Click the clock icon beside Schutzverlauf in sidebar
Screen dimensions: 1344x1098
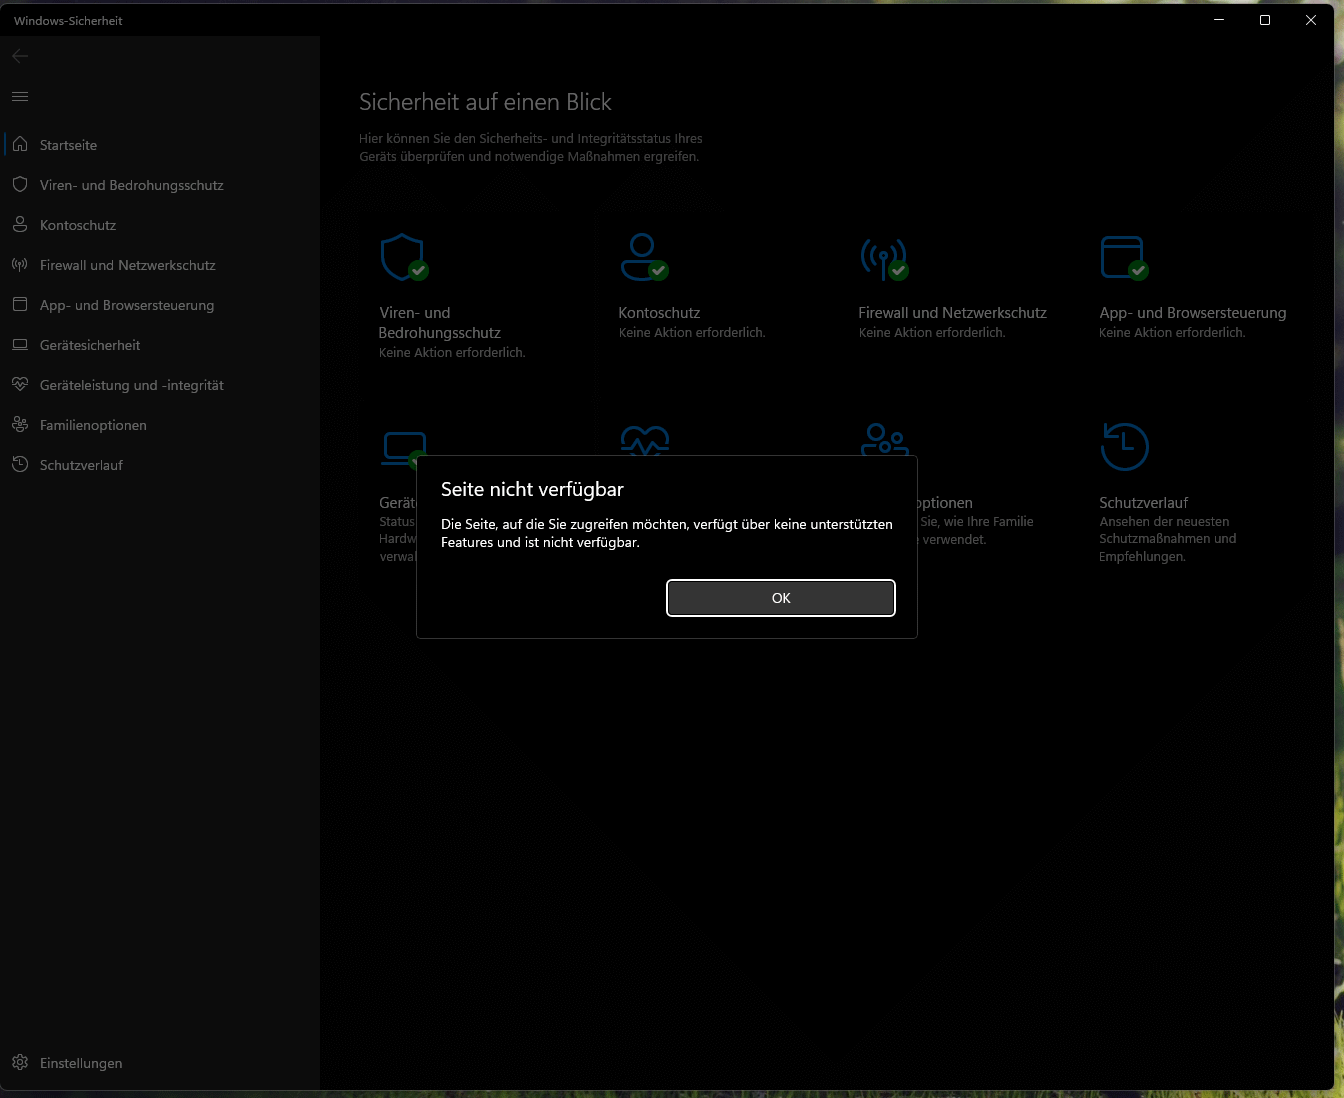[x=20, y=465]
